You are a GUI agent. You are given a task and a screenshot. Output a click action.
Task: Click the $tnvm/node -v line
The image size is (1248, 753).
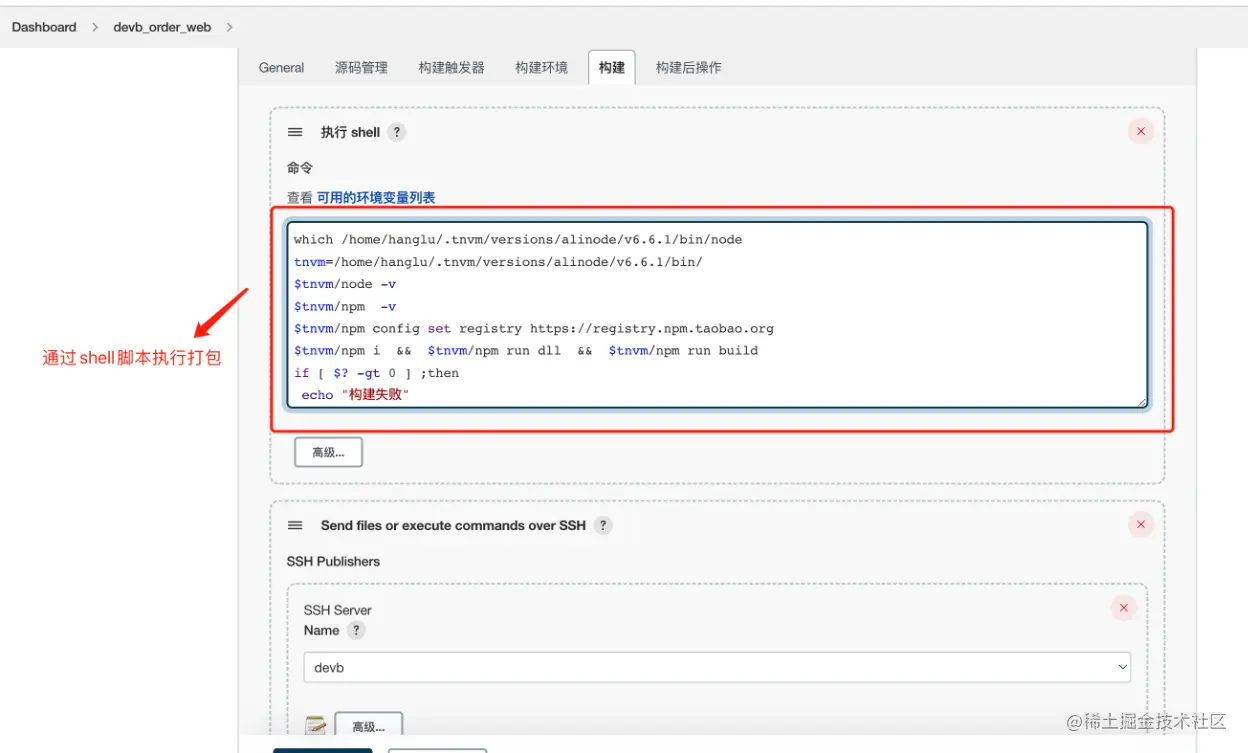tap(345, 284)
